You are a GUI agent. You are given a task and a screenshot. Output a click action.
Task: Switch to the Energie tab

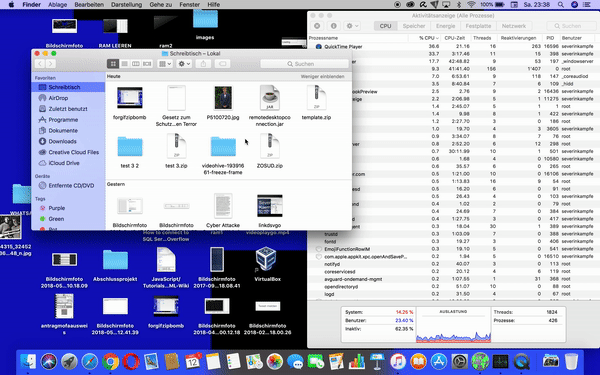(x=445, y=26)
